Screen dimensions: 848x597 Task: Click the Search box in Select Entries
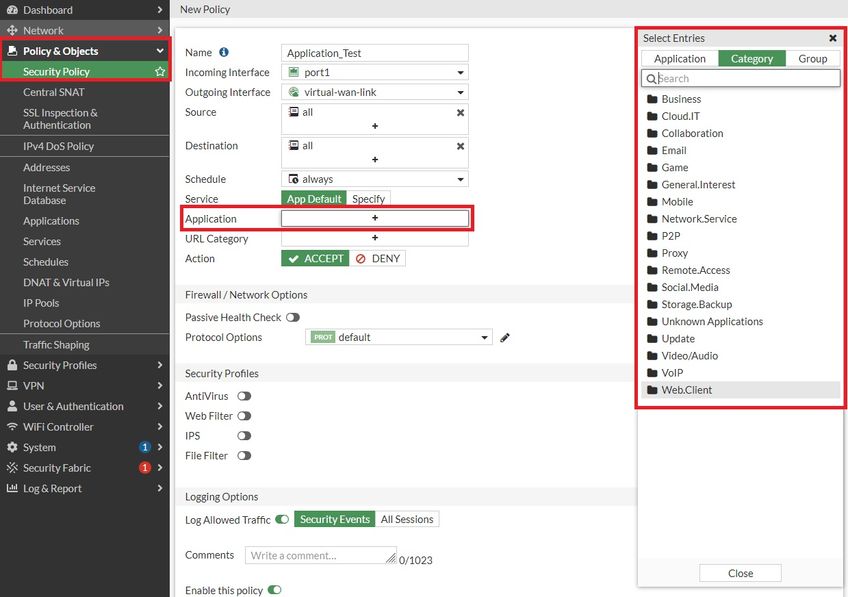click(x=741, y=78)
